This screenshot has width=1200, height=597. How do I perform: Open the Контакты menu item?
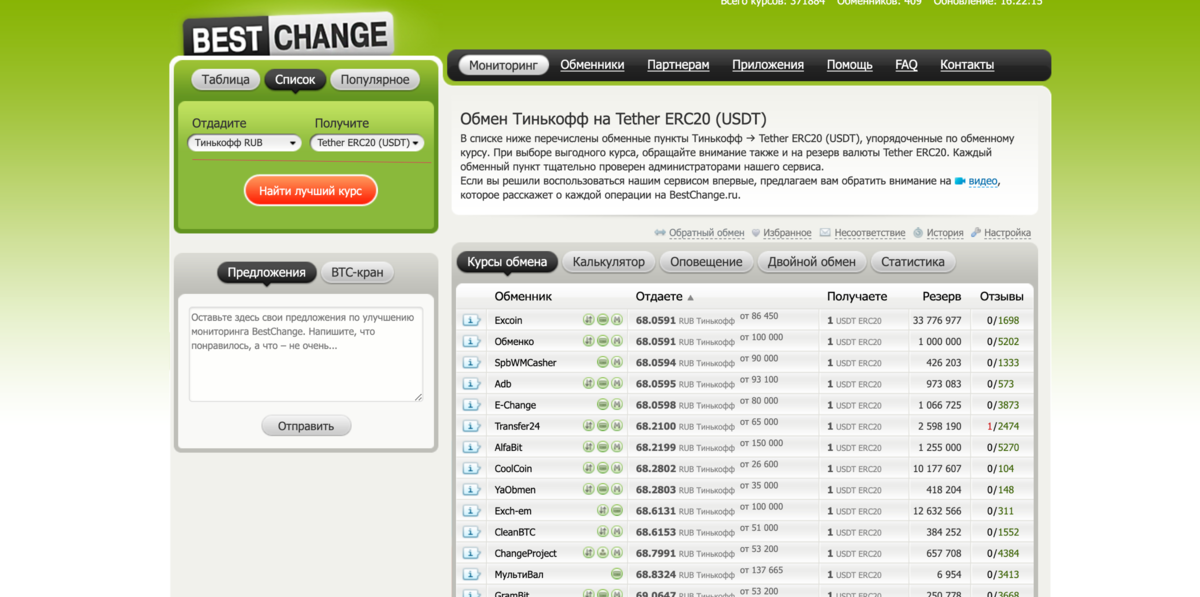coord(967,65)
